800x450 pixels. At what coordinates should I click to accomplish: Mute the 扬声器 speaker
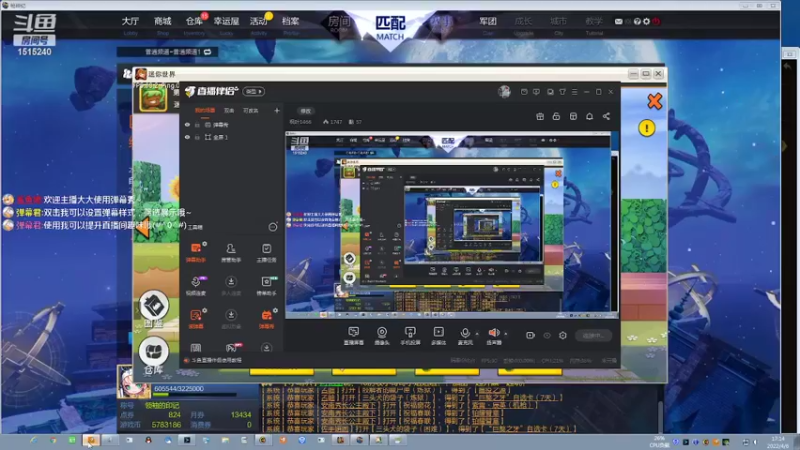coord(493,336)
